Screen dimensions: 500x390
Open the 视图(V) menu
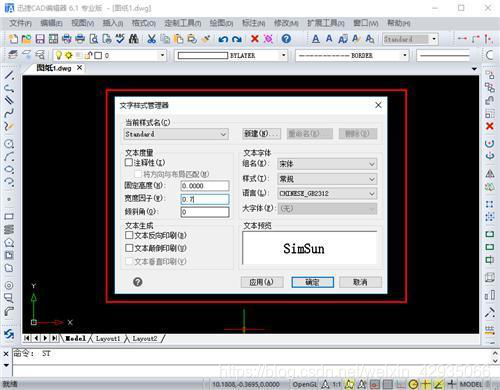click(x=83, y=23)
